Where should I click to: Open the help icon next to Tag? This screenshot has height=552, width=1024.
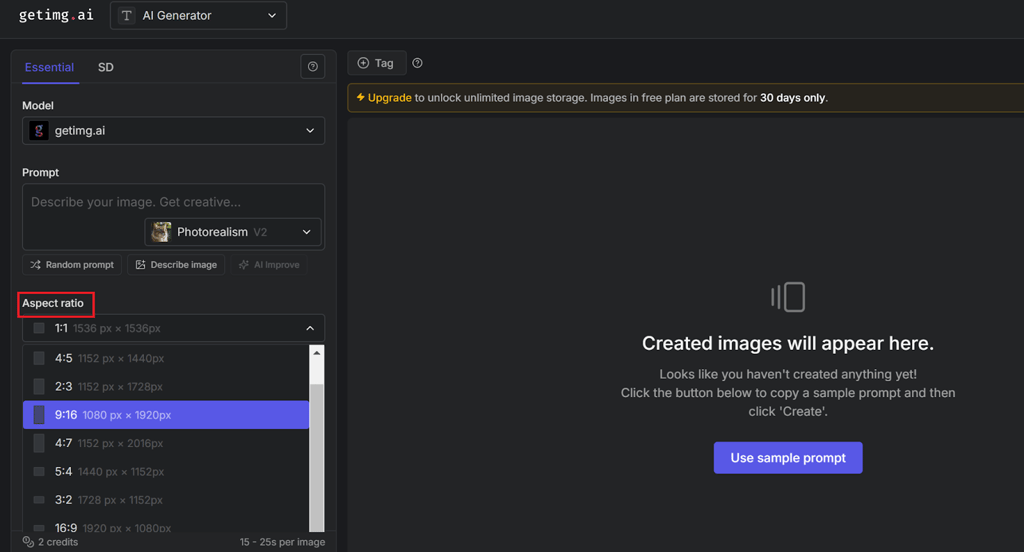click(x=417, y=63)
